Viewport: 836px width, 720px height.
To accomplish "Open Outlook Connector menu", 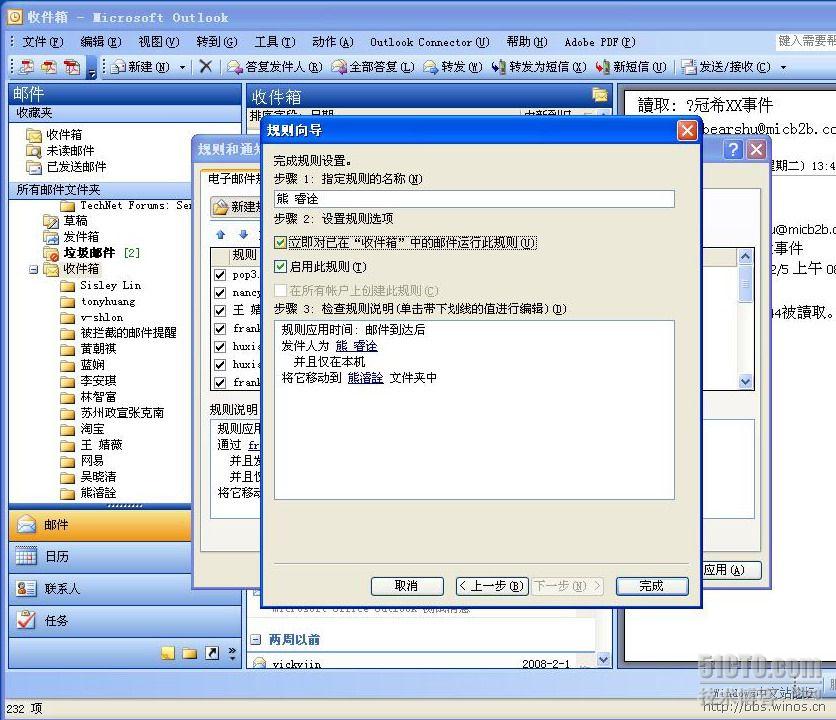I will [x=430, y=42].
